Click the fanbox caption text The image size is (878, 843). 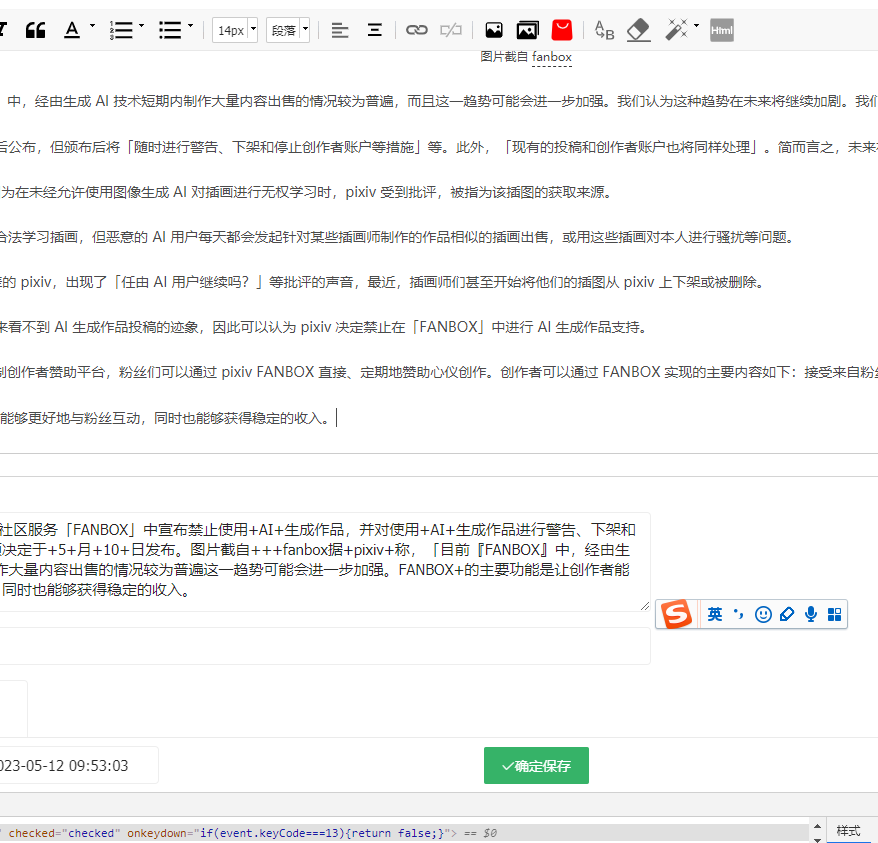coord(551,57)
